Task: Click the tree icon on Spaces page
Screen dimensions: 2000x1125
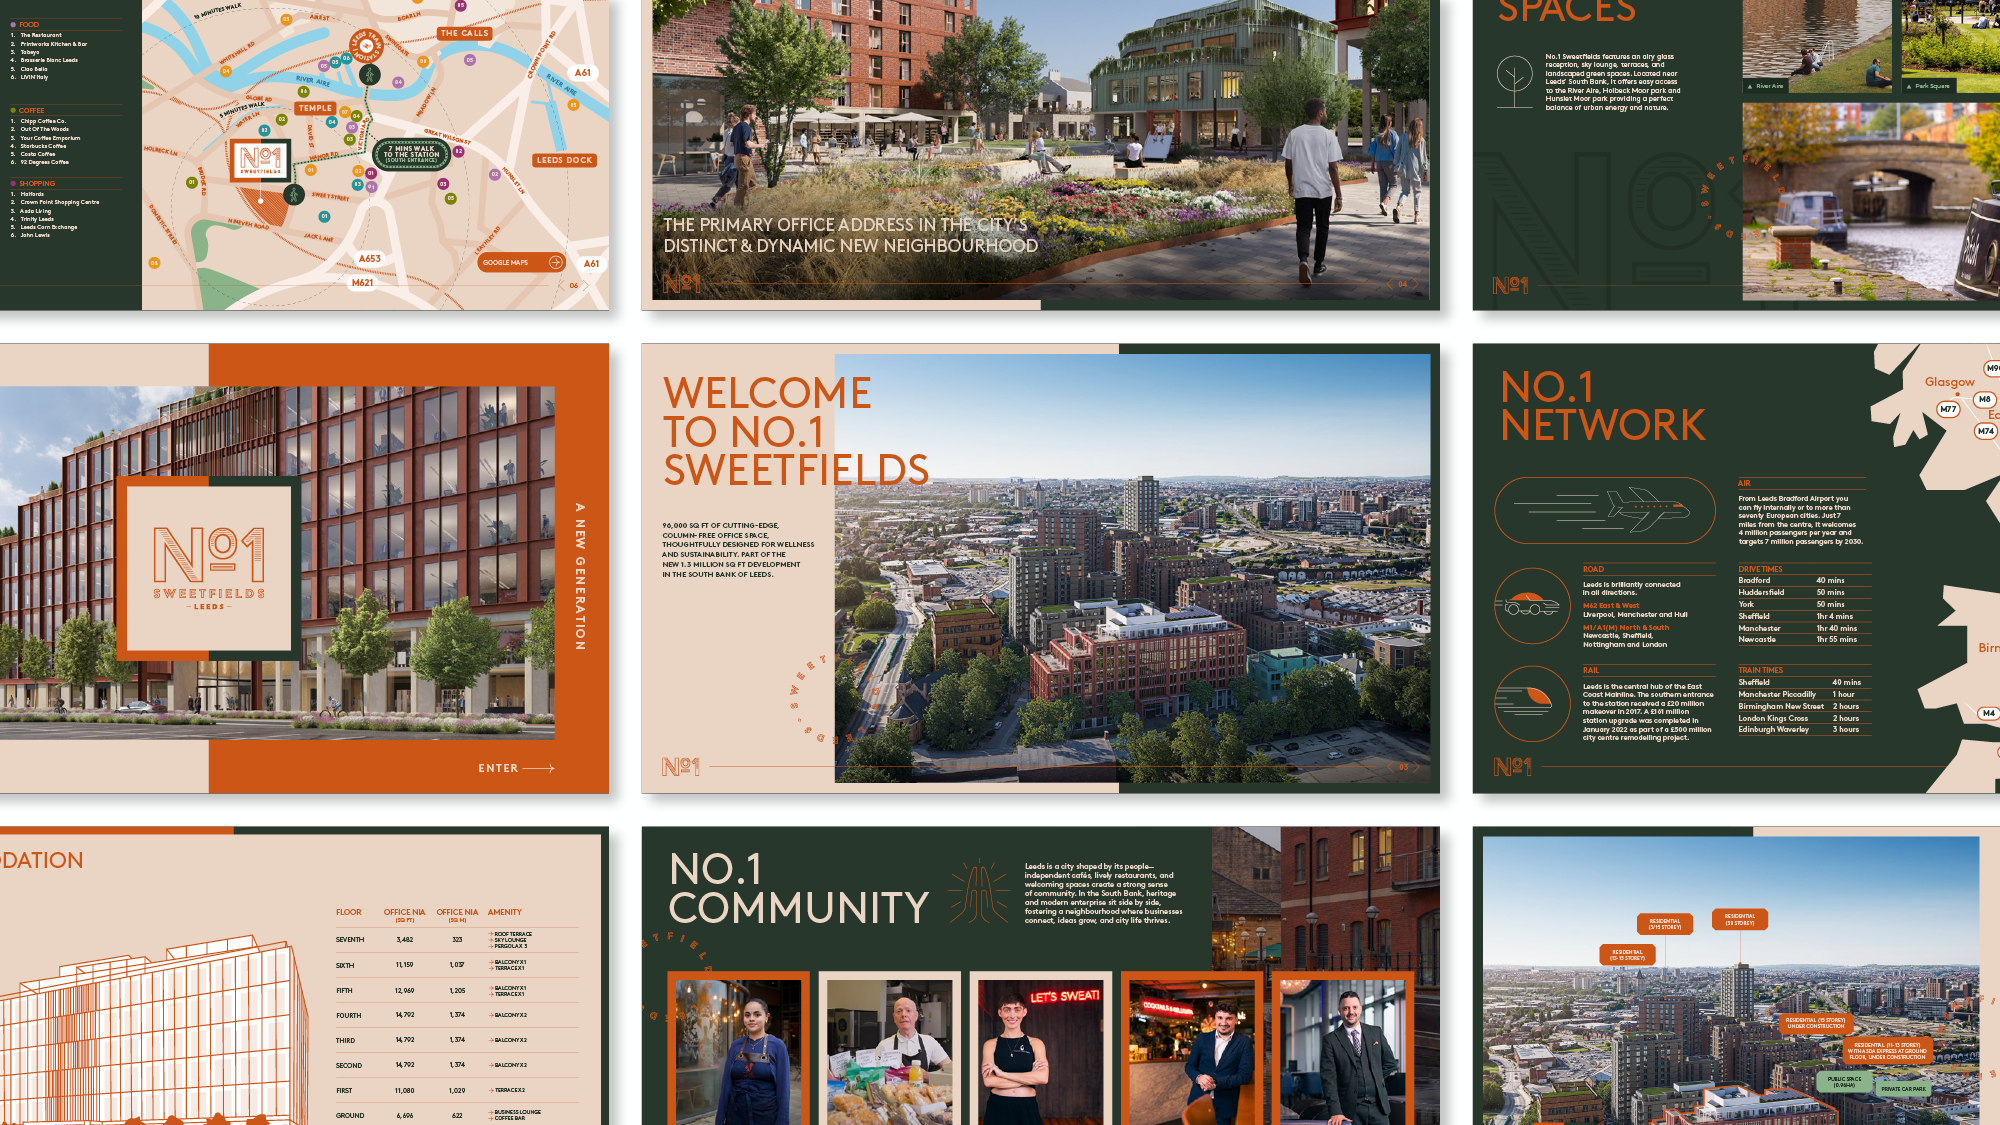Action: (1515, 79)
